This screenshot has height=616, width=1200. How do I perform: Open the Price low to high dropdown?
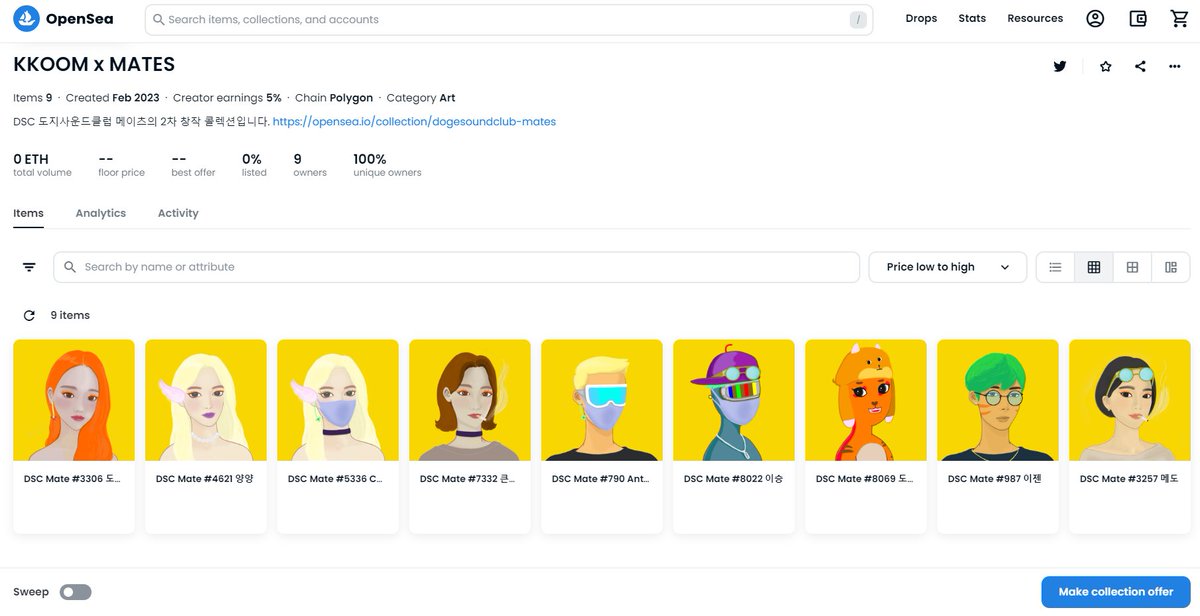pos(947,267)
